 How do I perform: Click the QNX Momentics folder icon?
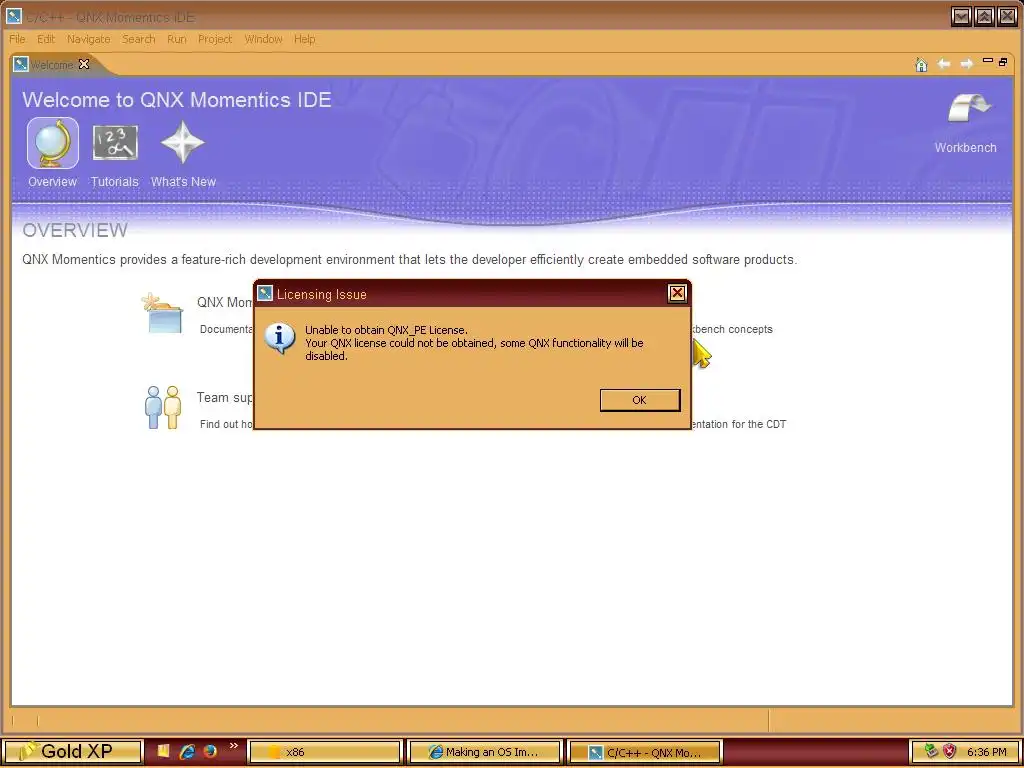point(162,313)
